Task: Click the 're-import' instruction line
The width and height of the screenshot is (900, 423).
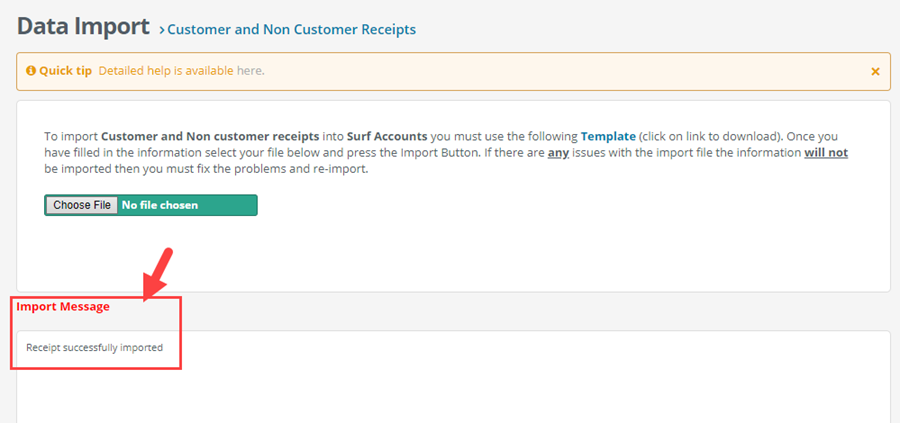Action: [206, 170]
